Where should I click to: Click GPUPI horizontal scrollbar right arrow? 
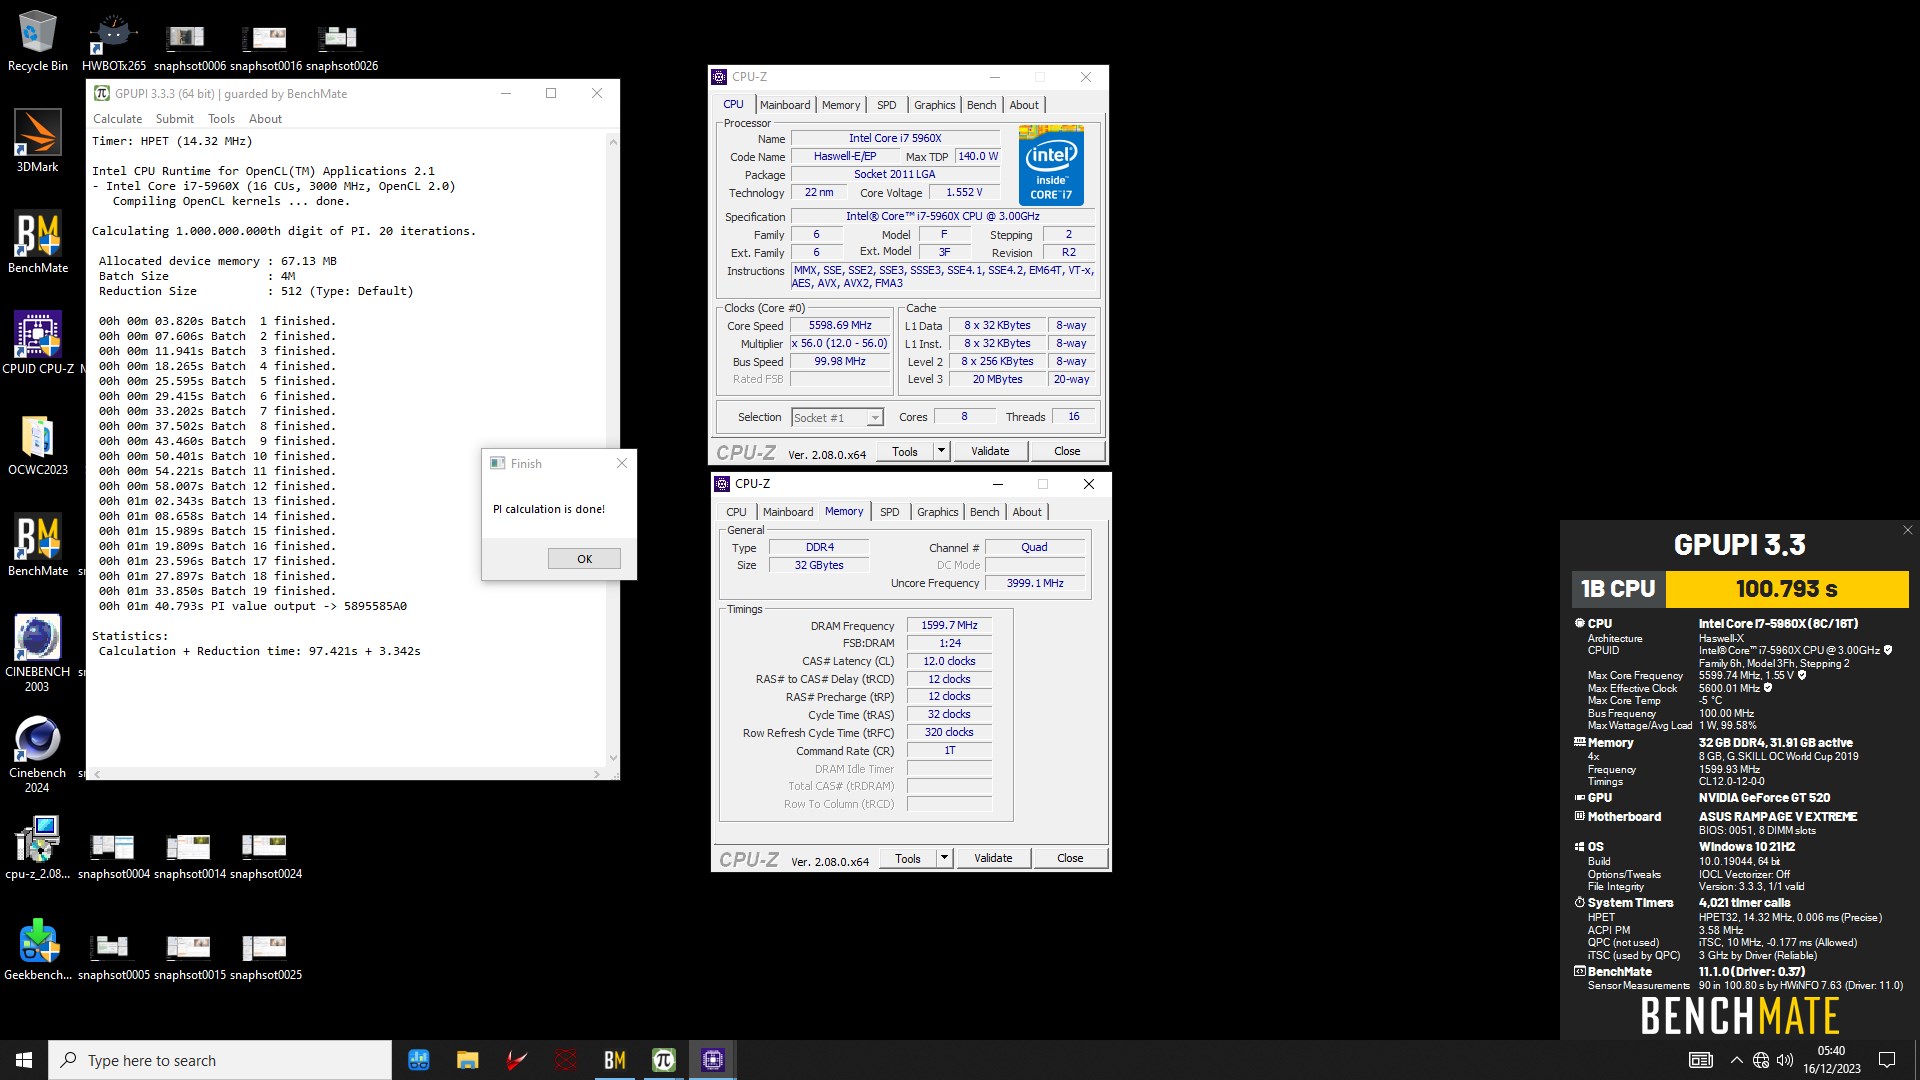[597, 774]
